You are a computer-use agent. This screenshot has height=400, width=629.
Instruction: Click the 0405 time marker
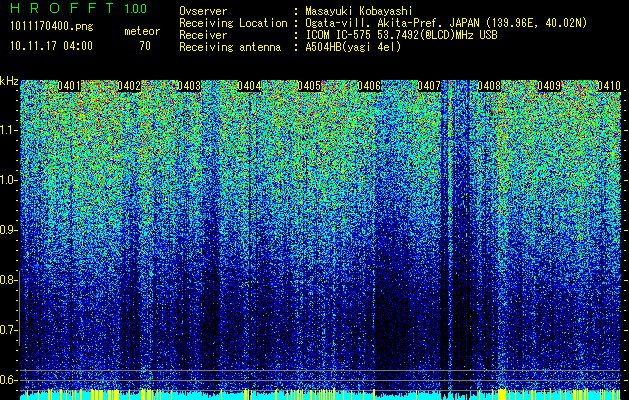(309, 86)
